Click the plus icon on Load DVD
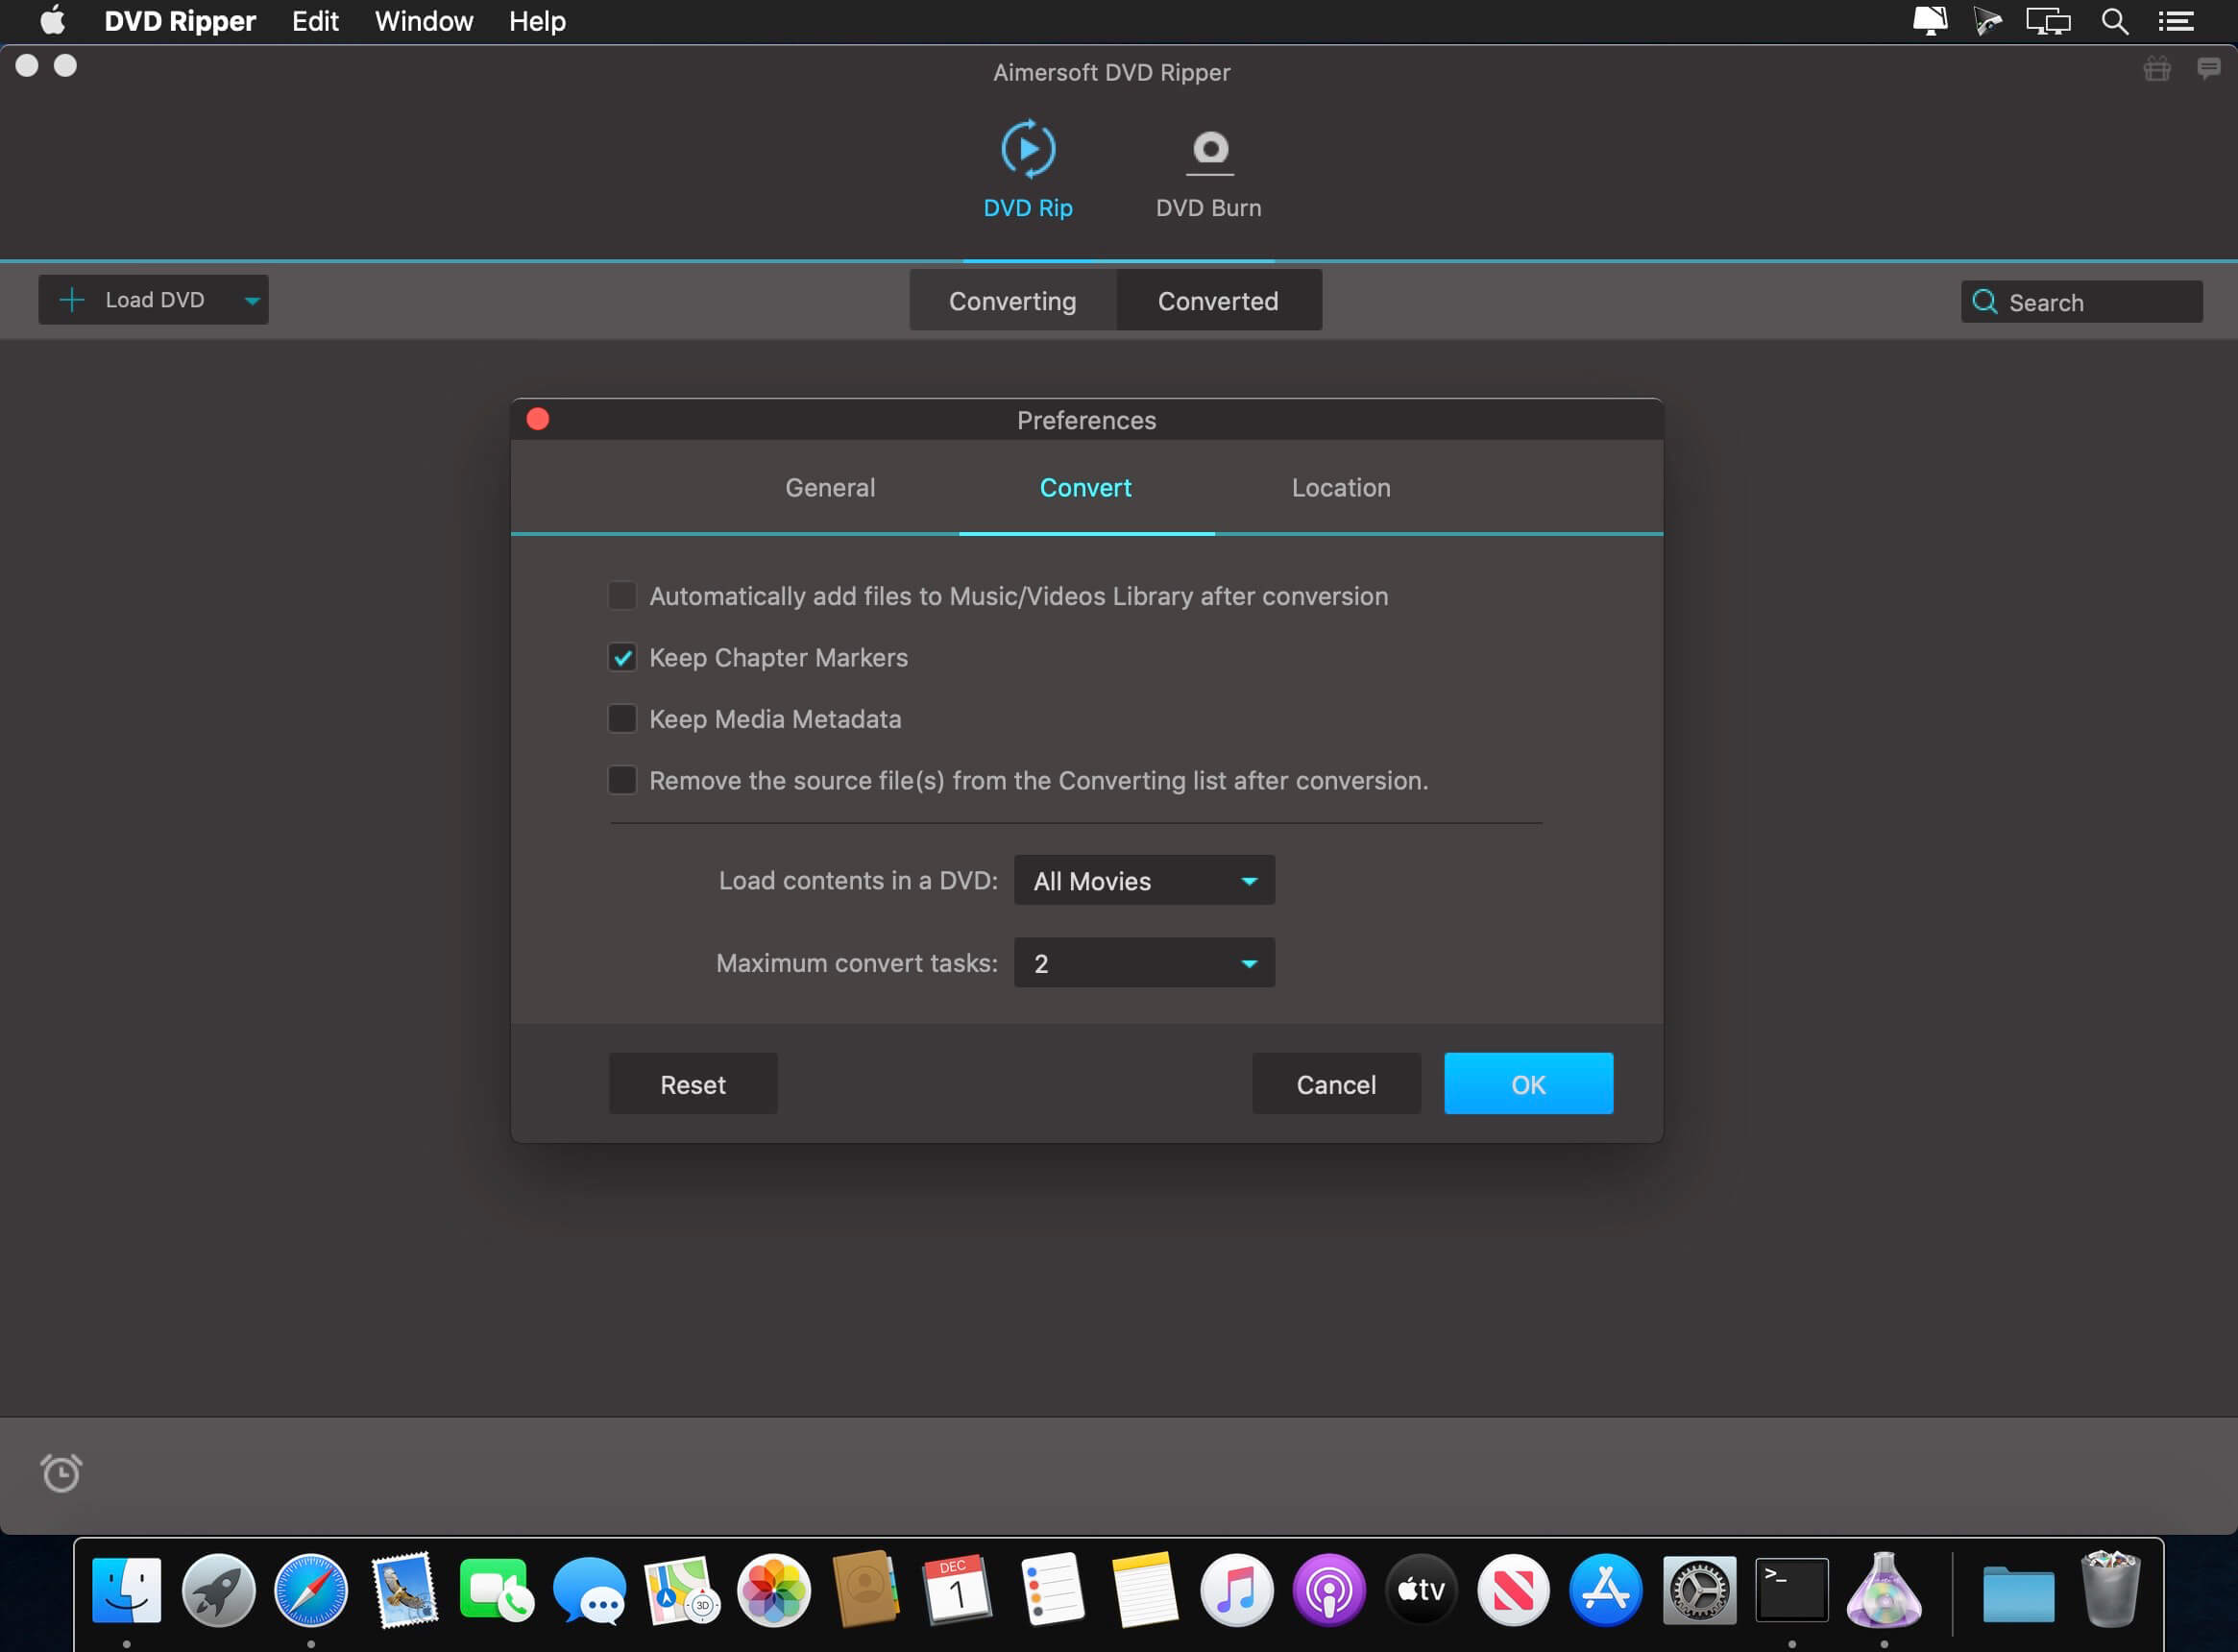 72,300
